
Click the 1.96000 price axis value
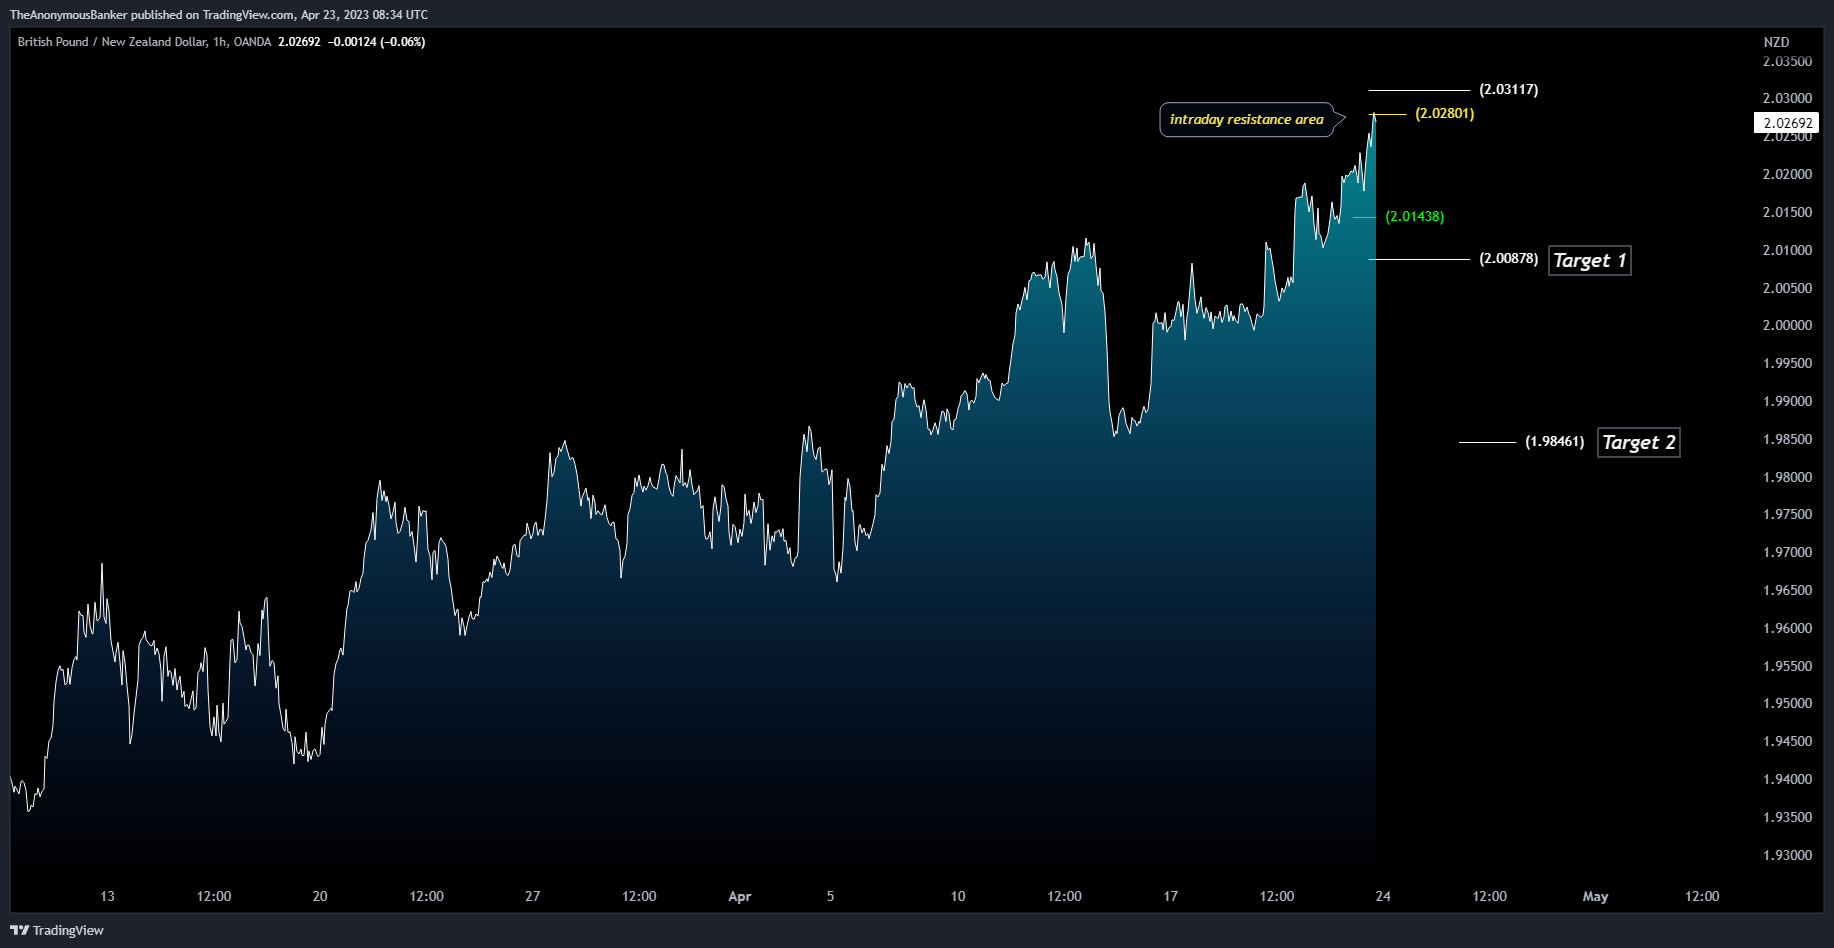coord(1787,628)
